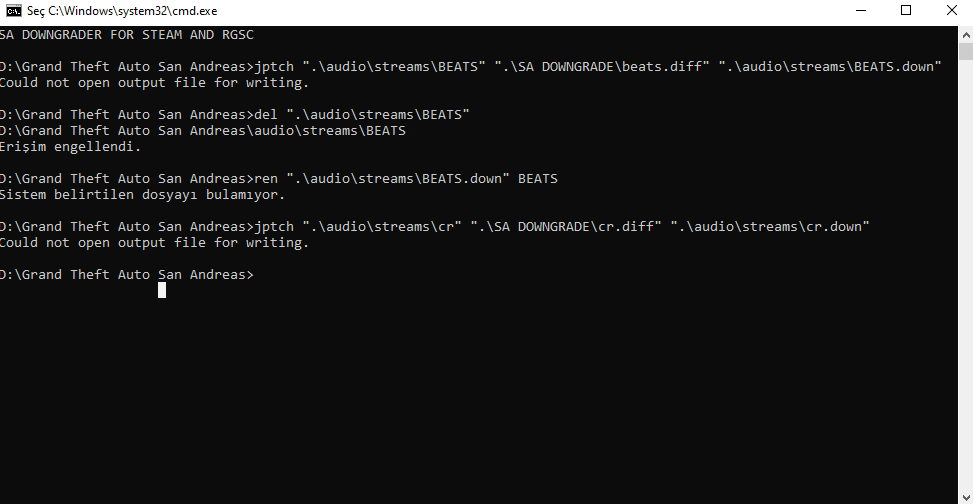Click the Erişim engellendi. message
Image resolution: width=973 pixels, height=504 pixels.
tap(71, 147)
